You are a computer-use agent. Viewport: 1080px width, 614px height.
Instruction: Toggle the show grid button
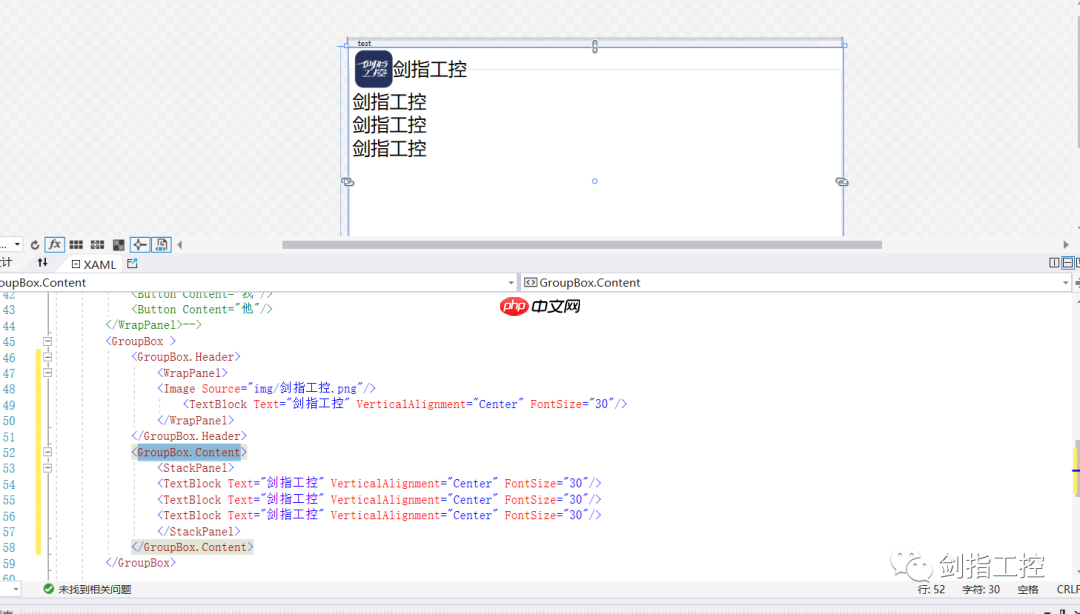pyautogui.click(x=76, y=245)
